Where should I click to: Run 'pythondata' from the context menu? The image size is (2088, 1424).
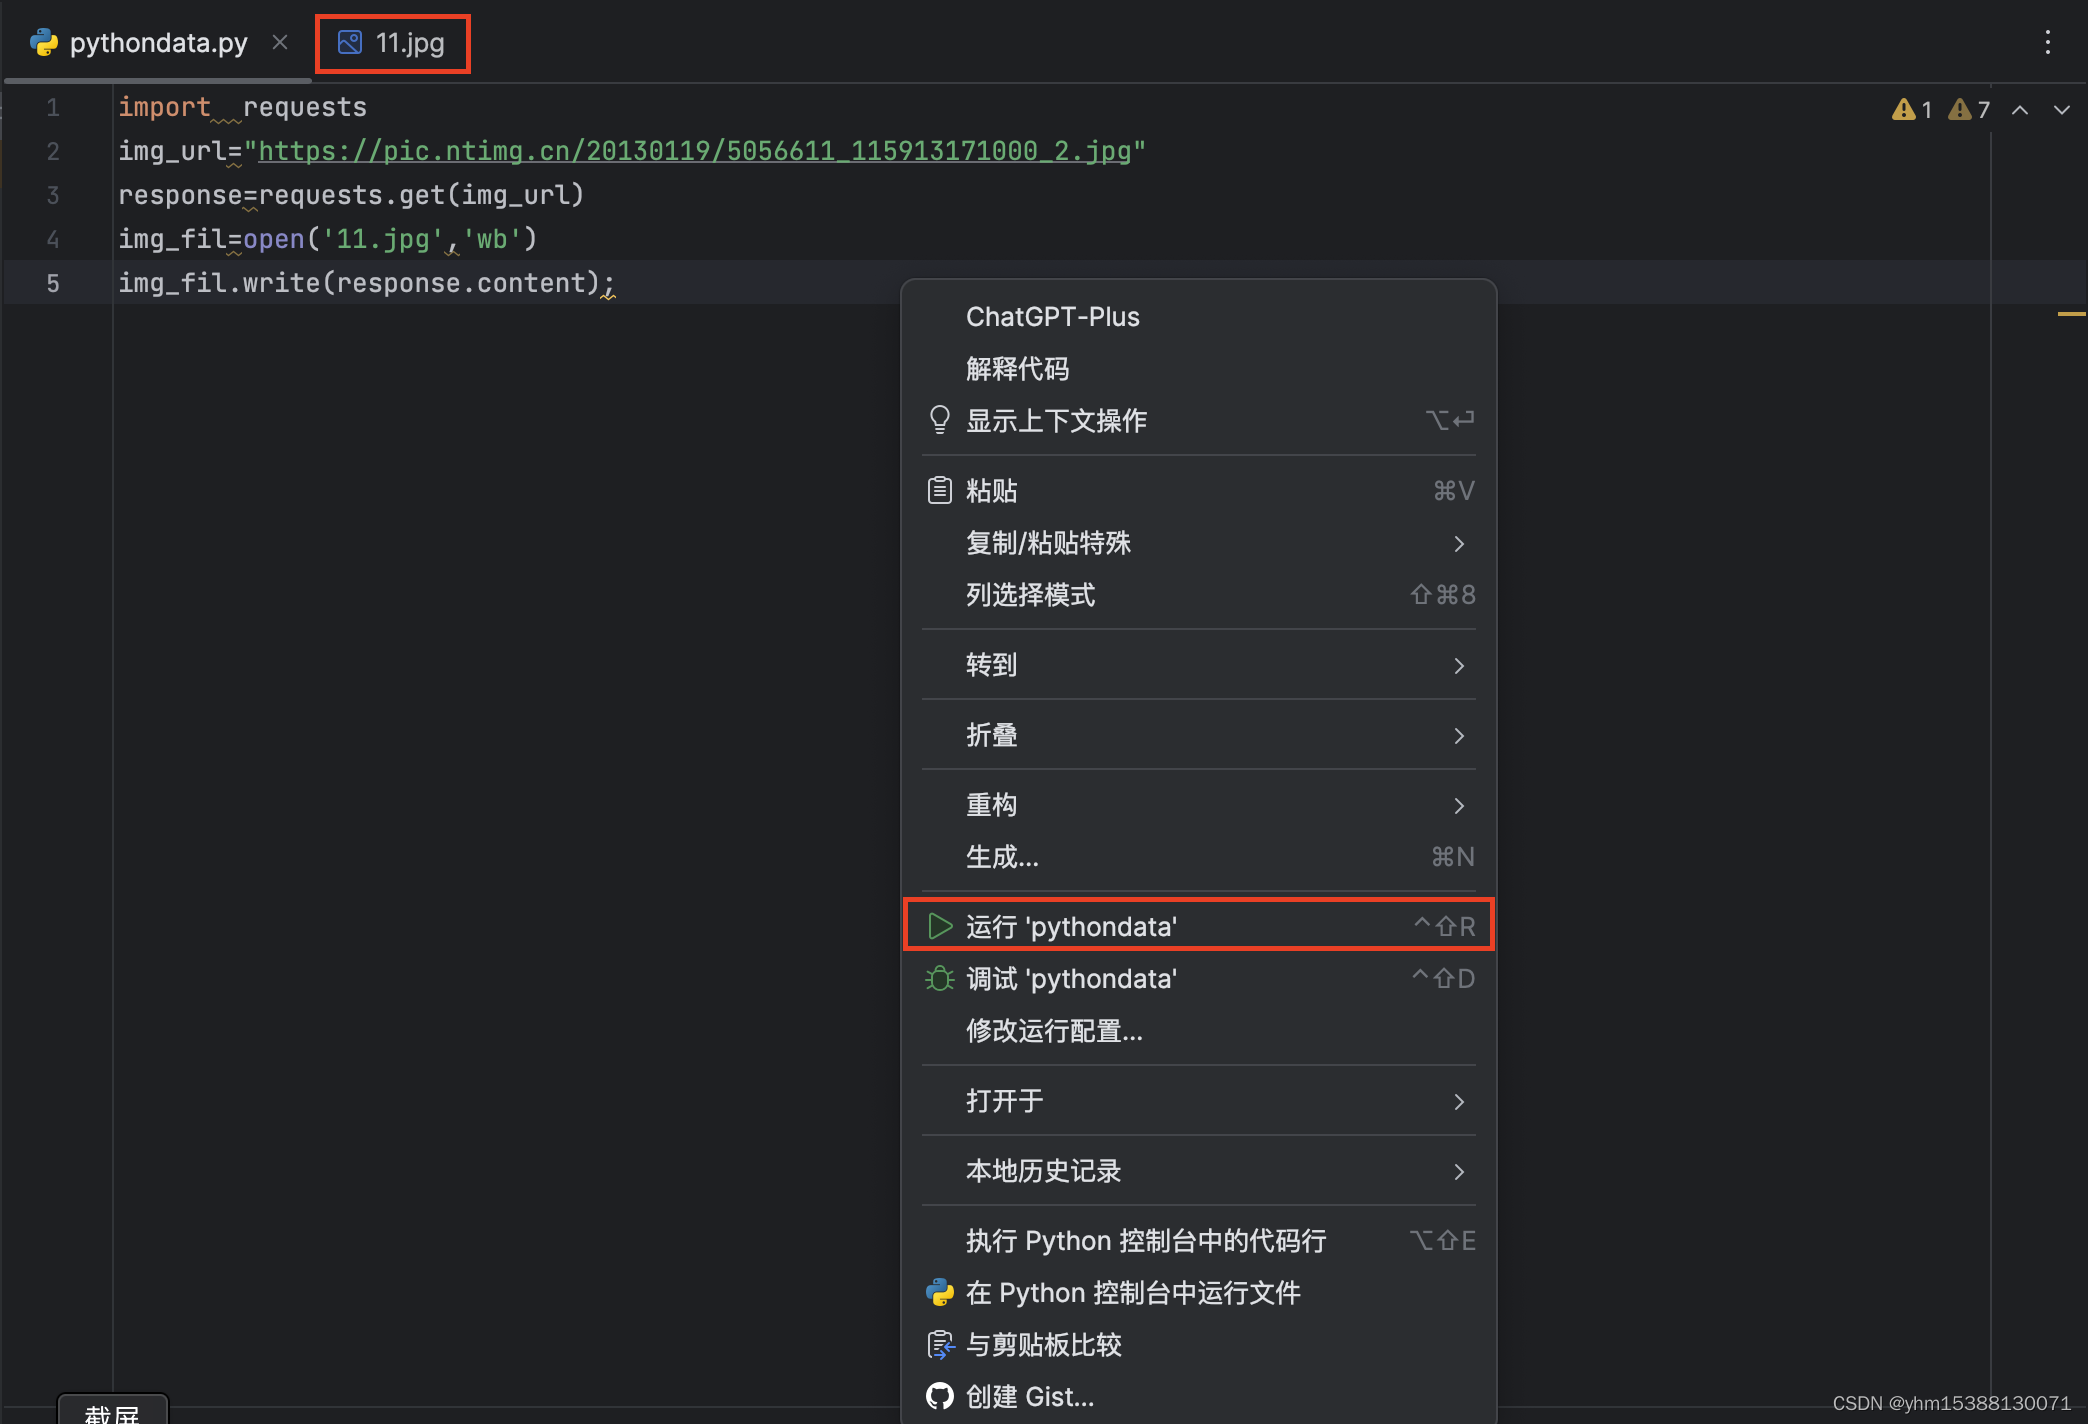point(1198,927)
